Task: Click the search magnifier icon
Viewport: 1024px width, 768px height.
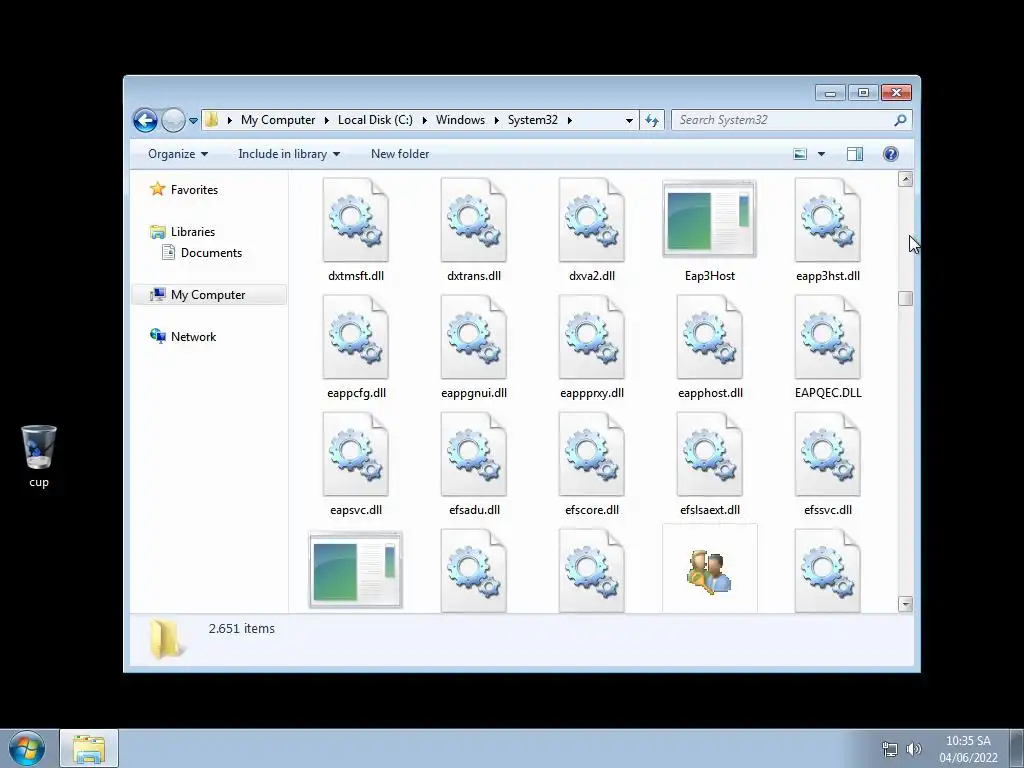Action: tap(900, 120)
